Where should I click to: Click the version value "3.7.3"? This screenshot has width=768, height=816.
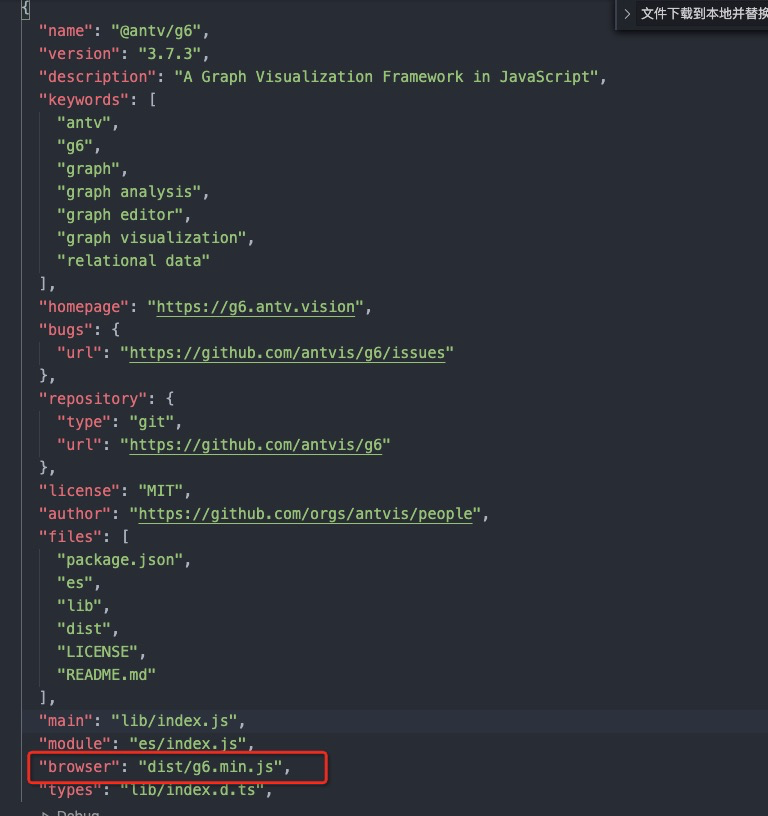click(170, 54)
